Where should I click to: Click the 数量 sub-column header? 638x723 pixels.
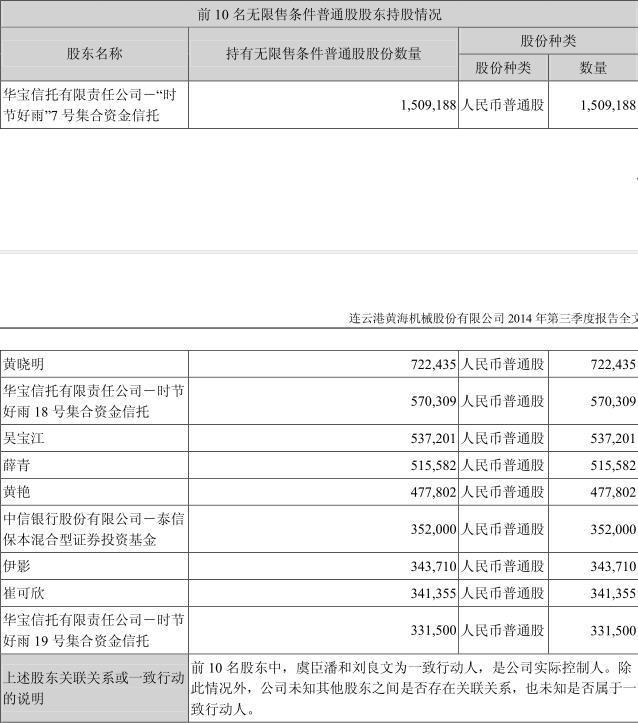pyautogui.click(x=593, y=68)
